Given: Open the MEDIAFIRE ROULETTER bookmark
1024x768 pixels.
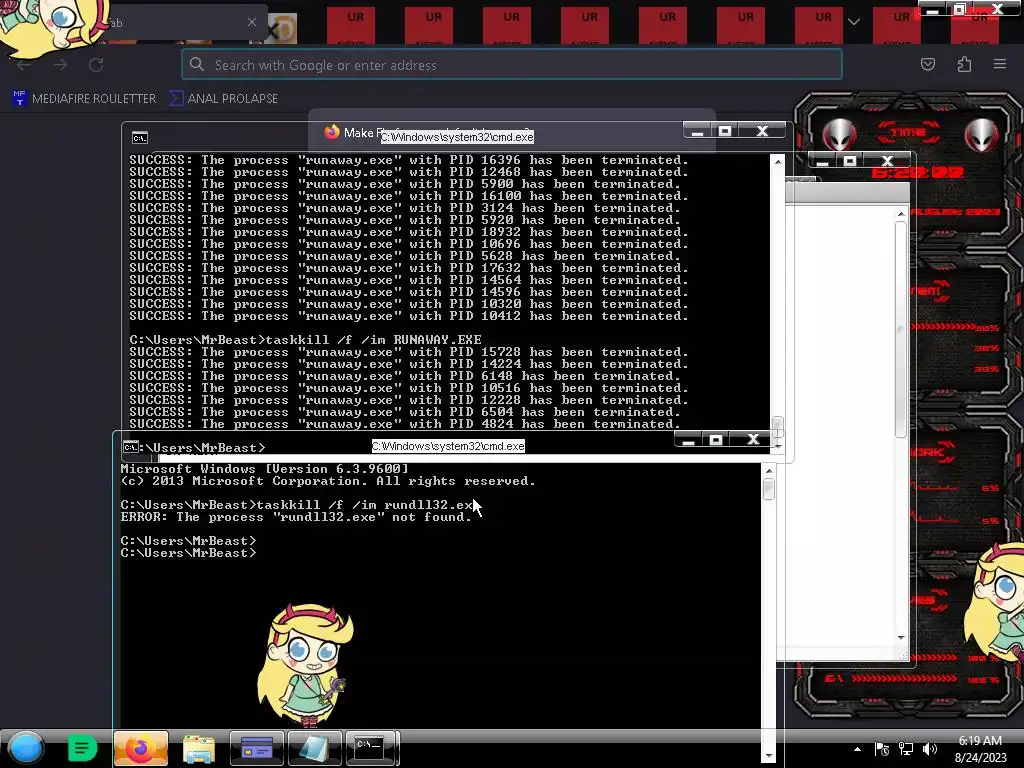Looking at the screenshot, I should (x=84, y=99).
